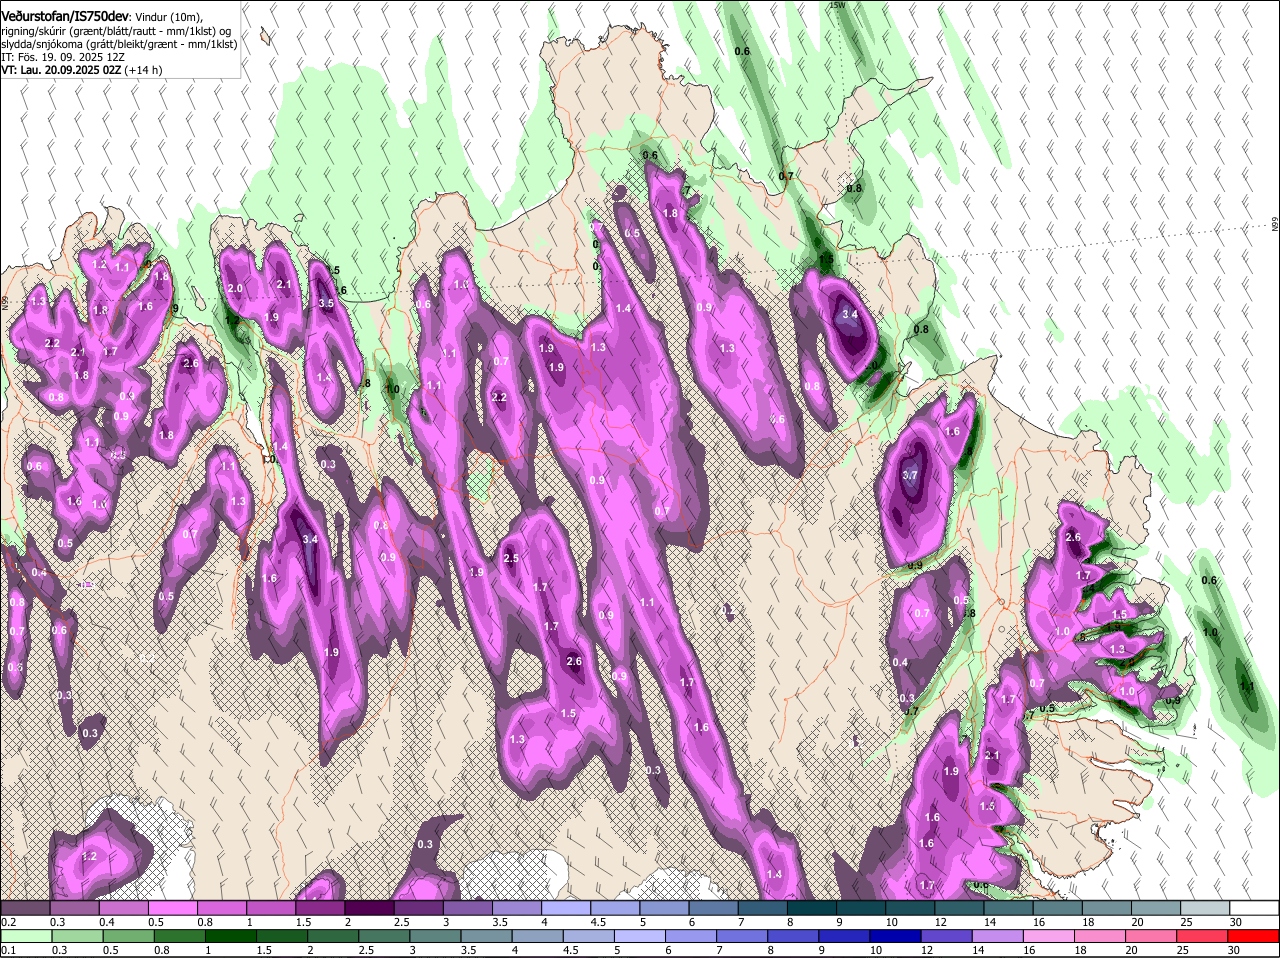Click the Veðurstofan/IS750dev title text
Viewport: 1280px width, 958px height.
click(x=64, y=16)
